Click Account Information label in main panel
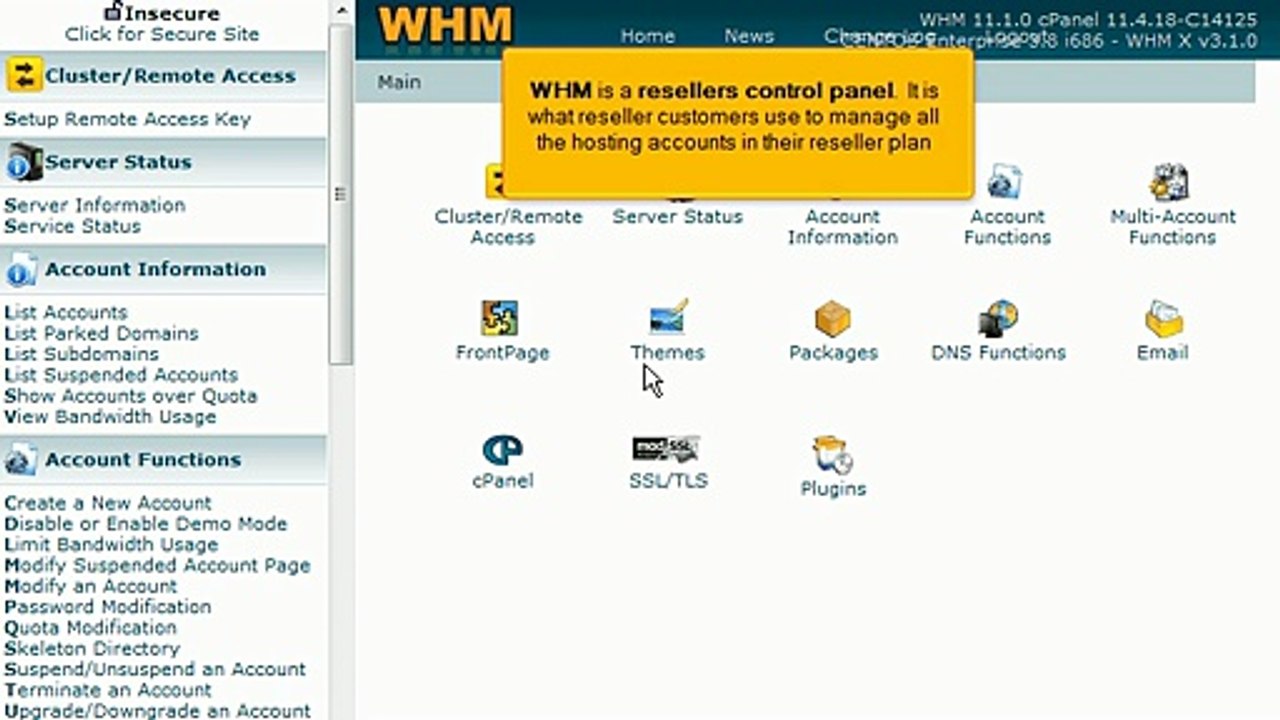The image size is (1280, 720). click(x=842, y=227)
